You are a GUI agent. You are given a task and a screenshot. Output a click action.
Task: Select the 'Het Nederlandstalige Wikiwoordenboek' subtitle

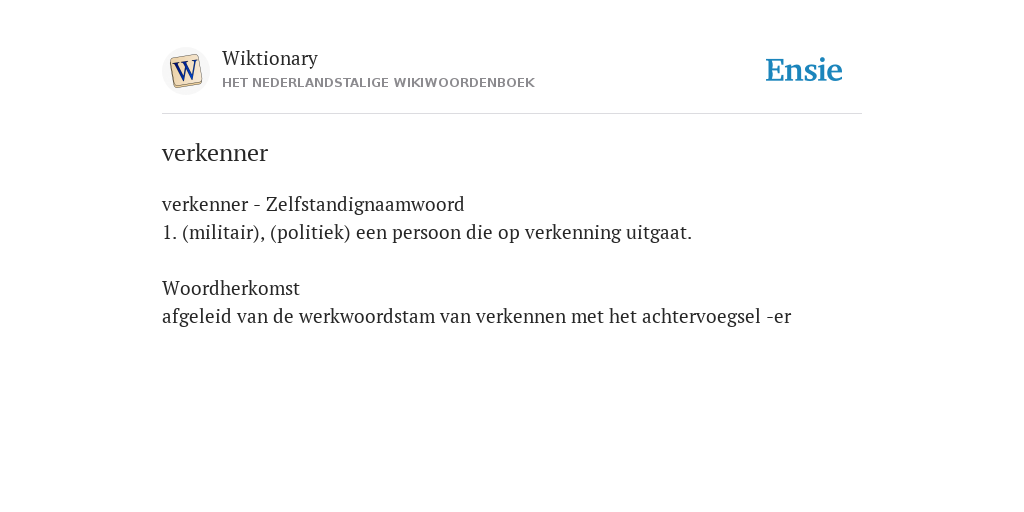coord(378,83)
